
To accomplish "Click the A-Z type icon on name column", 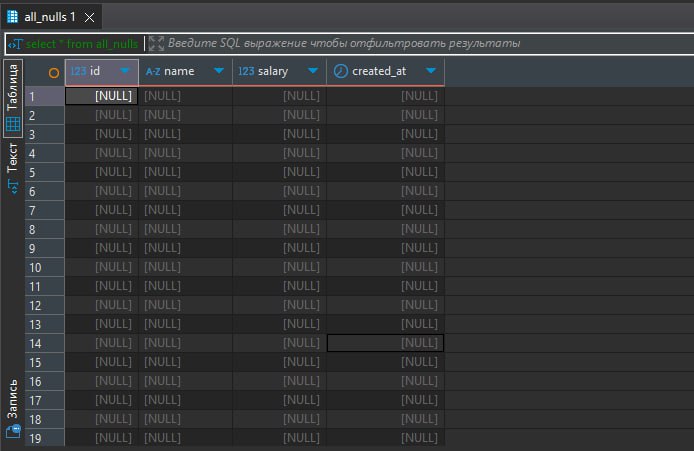I will click(153, 72).
